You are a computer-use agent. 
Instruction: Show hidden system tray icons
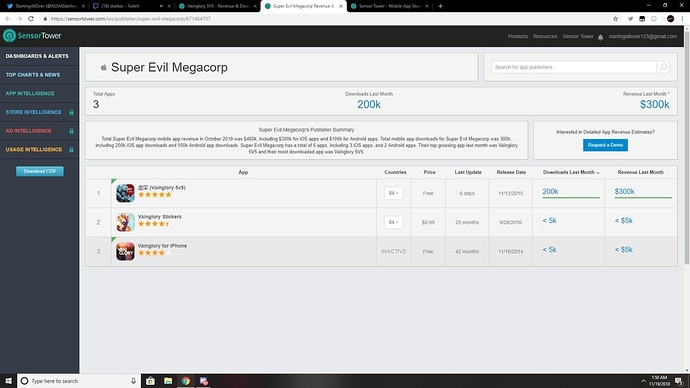pos(643,381)
